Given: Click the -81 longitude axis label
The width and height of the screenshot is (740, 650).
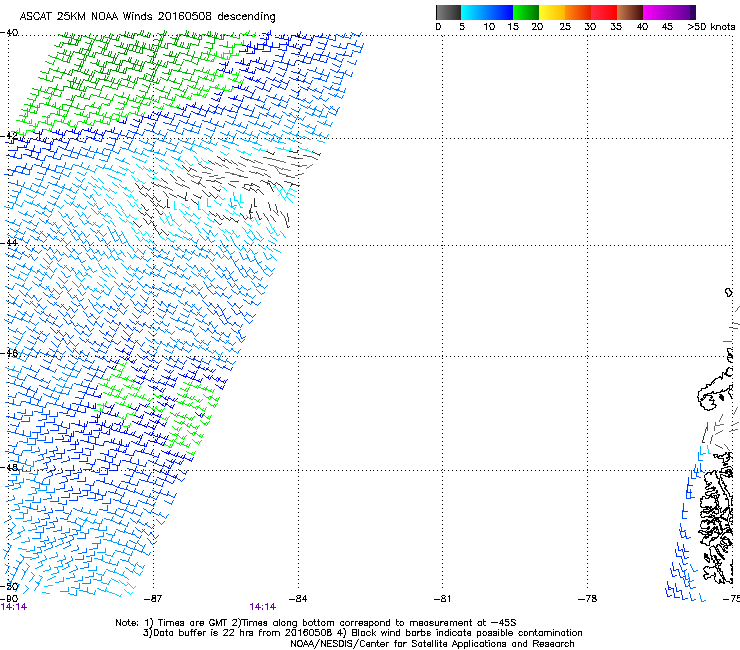Looking at the screenshot, I should point(442,599).
